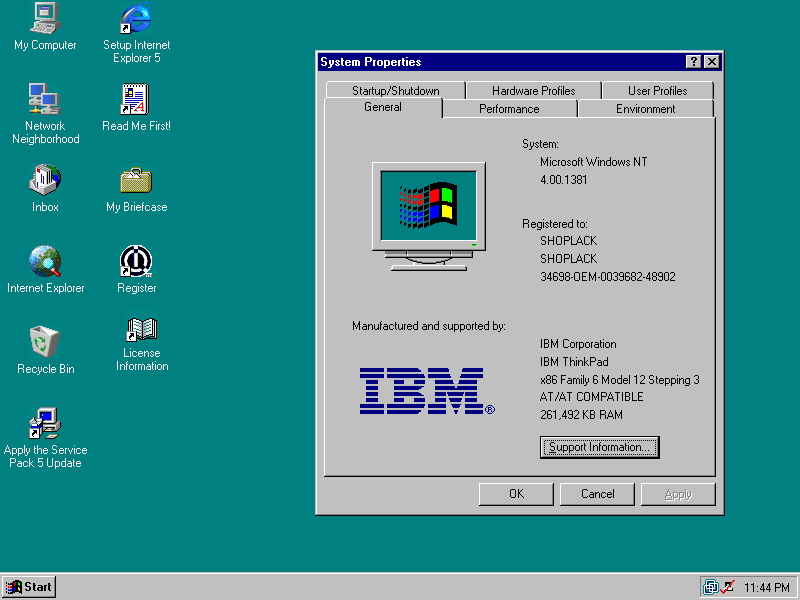Image resolution: width=800 pixels, height=600 pixels.
Task: Click the System: label
Action: tap(540, 144)
